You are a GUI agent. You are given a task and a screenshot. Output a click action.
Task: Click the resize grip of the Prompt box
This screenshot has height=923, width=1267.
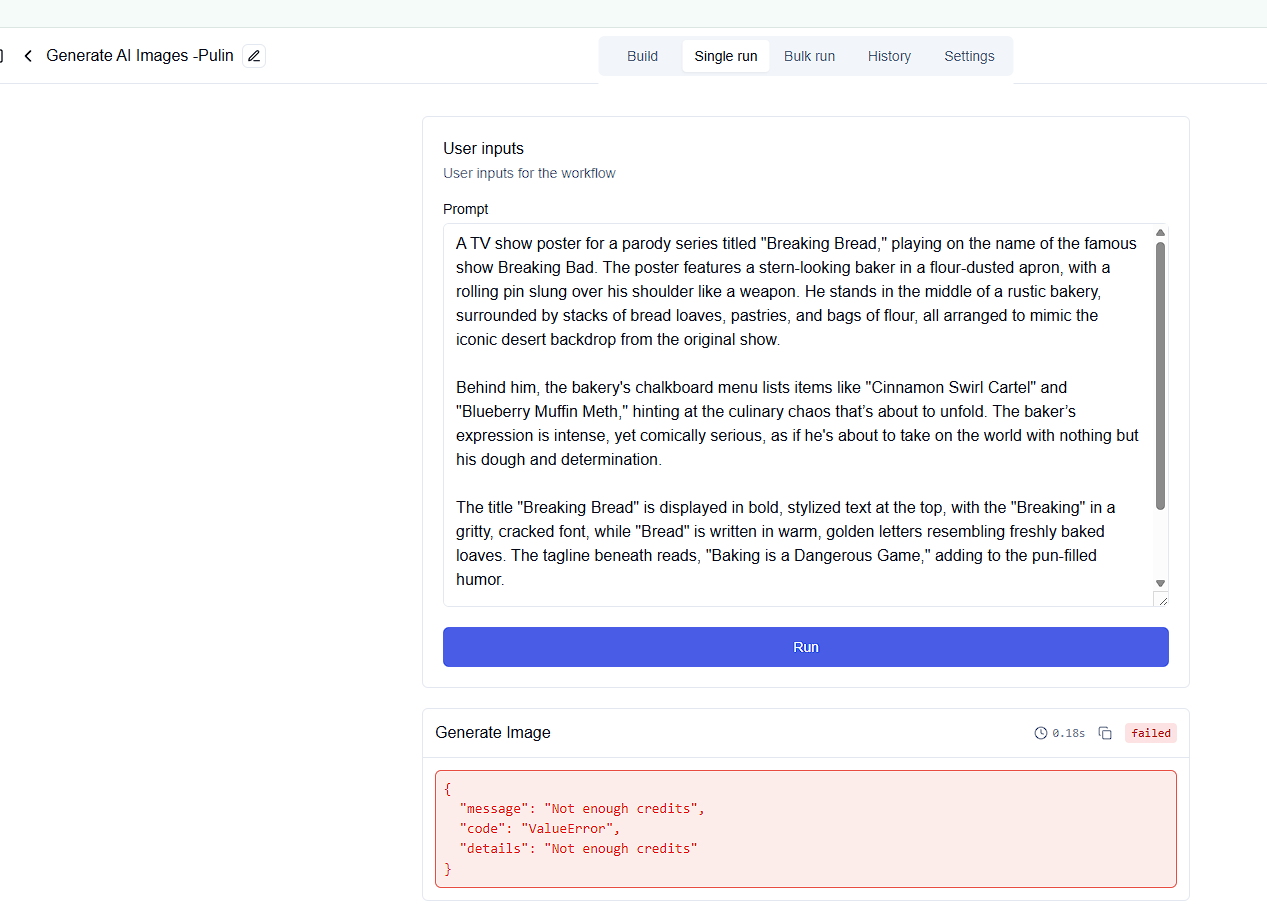pos(1160,599)
